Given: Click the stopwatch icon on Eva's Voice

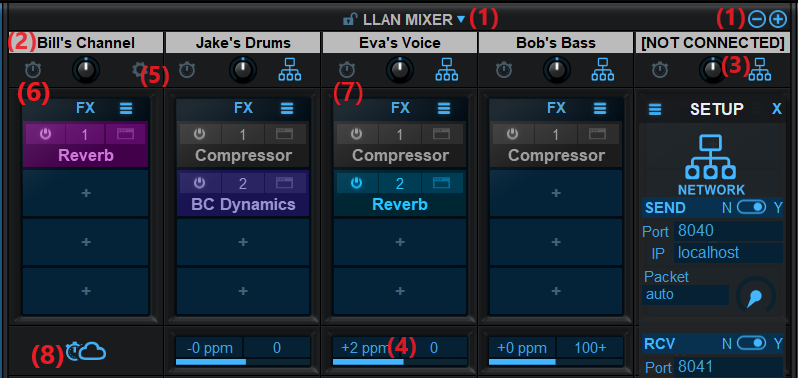Looking at the screenshot, I should (347, 70).
